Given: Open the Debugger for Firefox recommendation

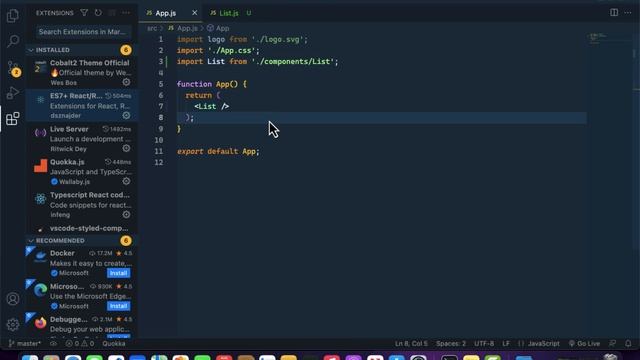Looking at the screenshot, I should point(82,326).
